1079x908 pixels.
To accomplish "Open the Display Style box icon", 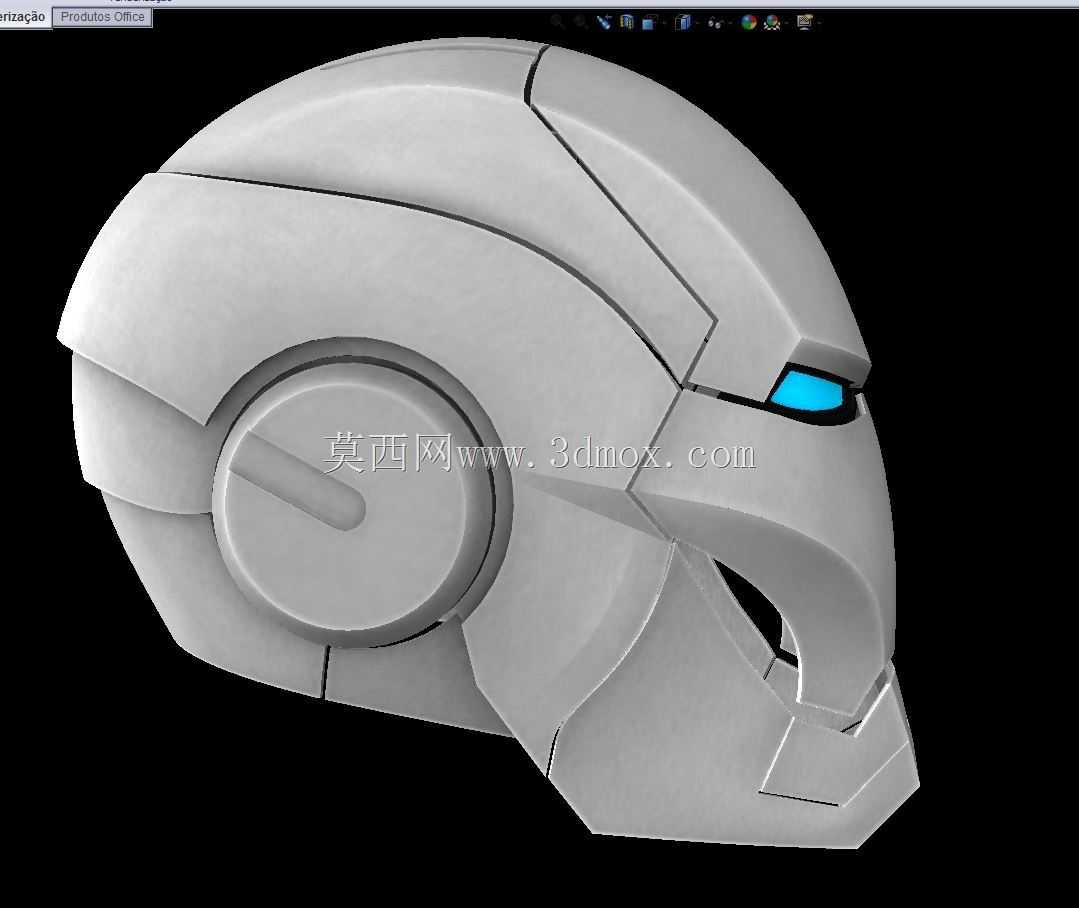I will pyautogui.click(x=683, y=22).
